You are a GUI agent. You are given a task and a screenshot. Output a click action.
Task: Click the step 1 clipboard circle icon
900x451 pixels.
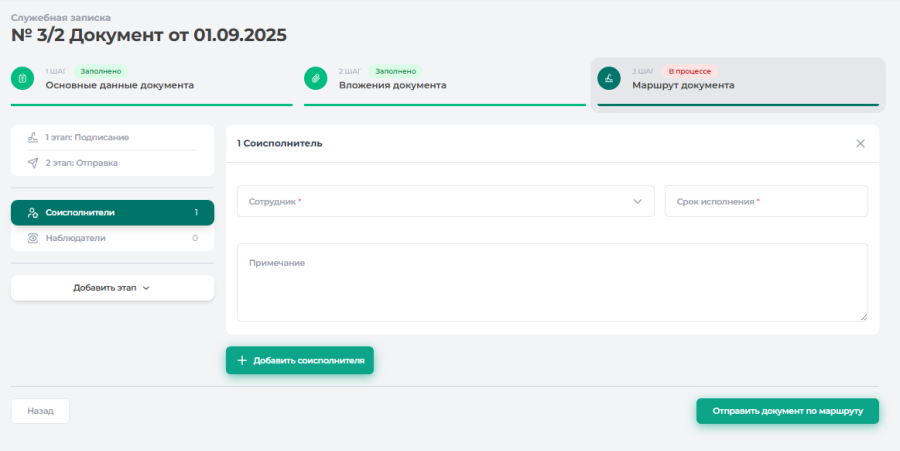[22, 78]
